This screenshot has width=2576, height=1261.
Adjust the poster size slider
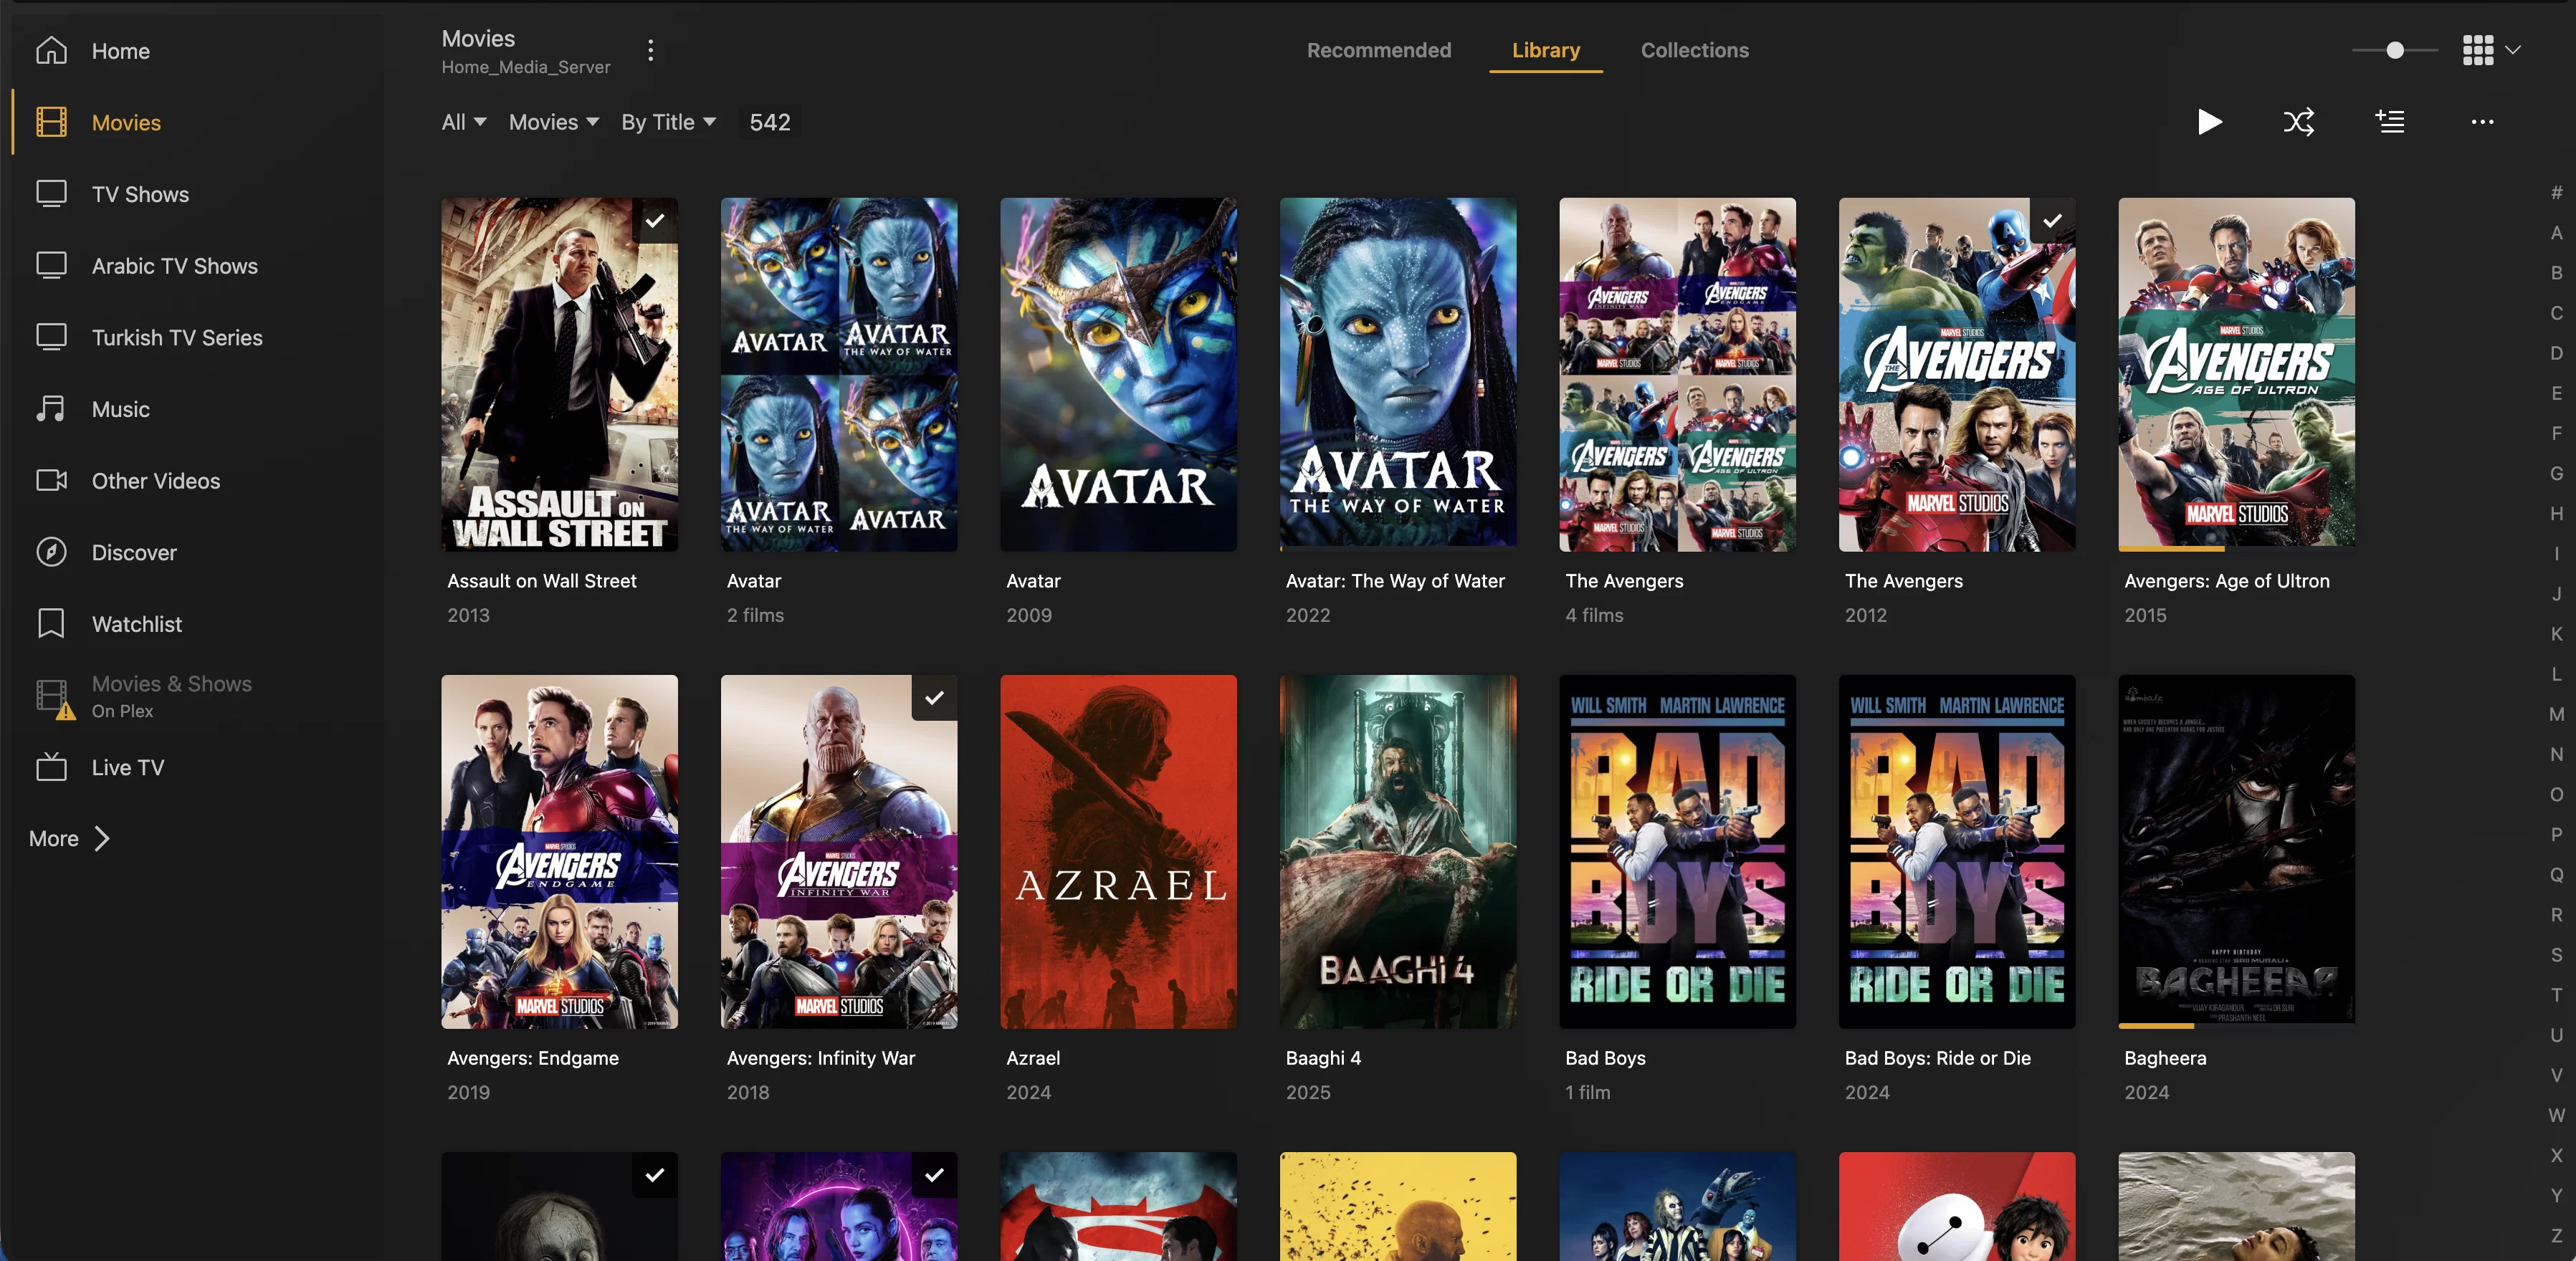2394,50
